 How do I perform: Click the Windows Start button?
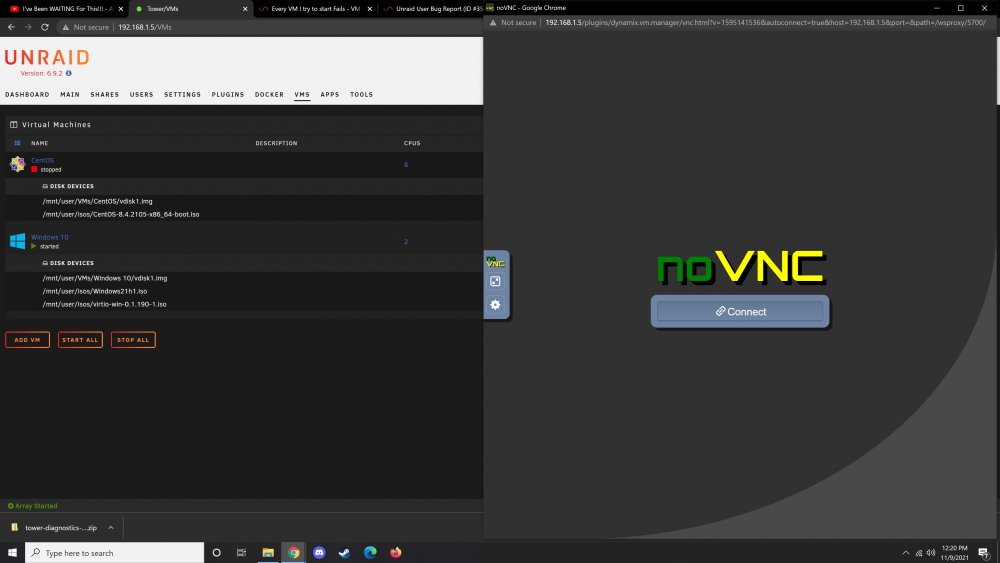point(12,553)
